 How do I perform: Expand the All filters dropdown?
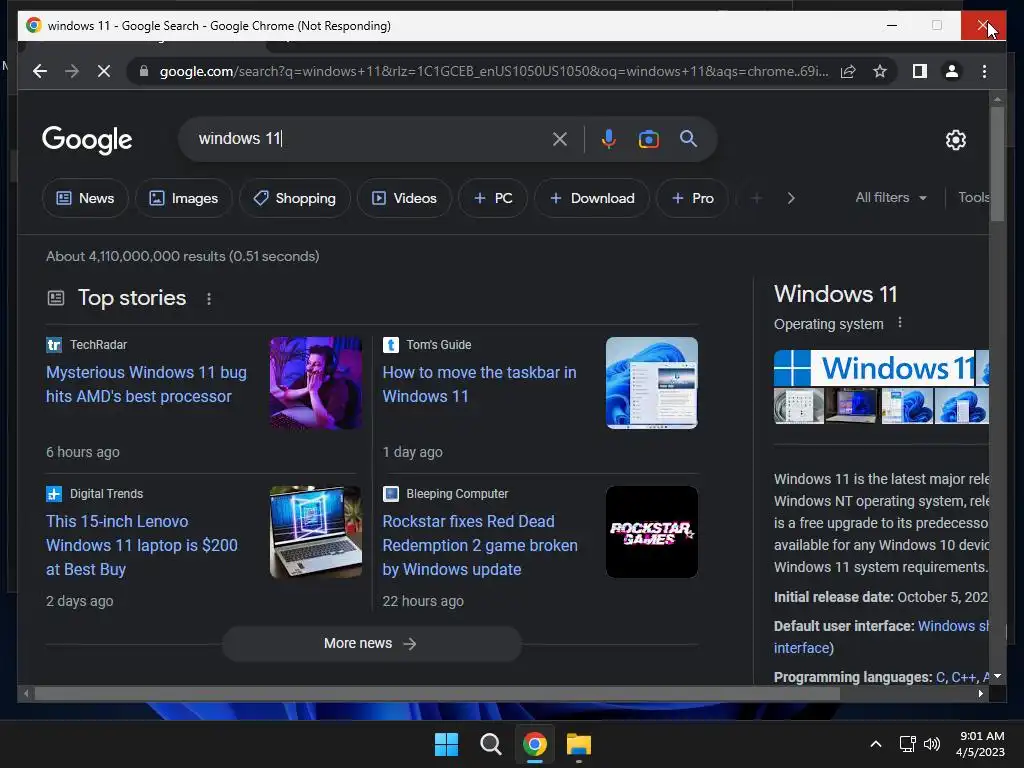[891, 197]
